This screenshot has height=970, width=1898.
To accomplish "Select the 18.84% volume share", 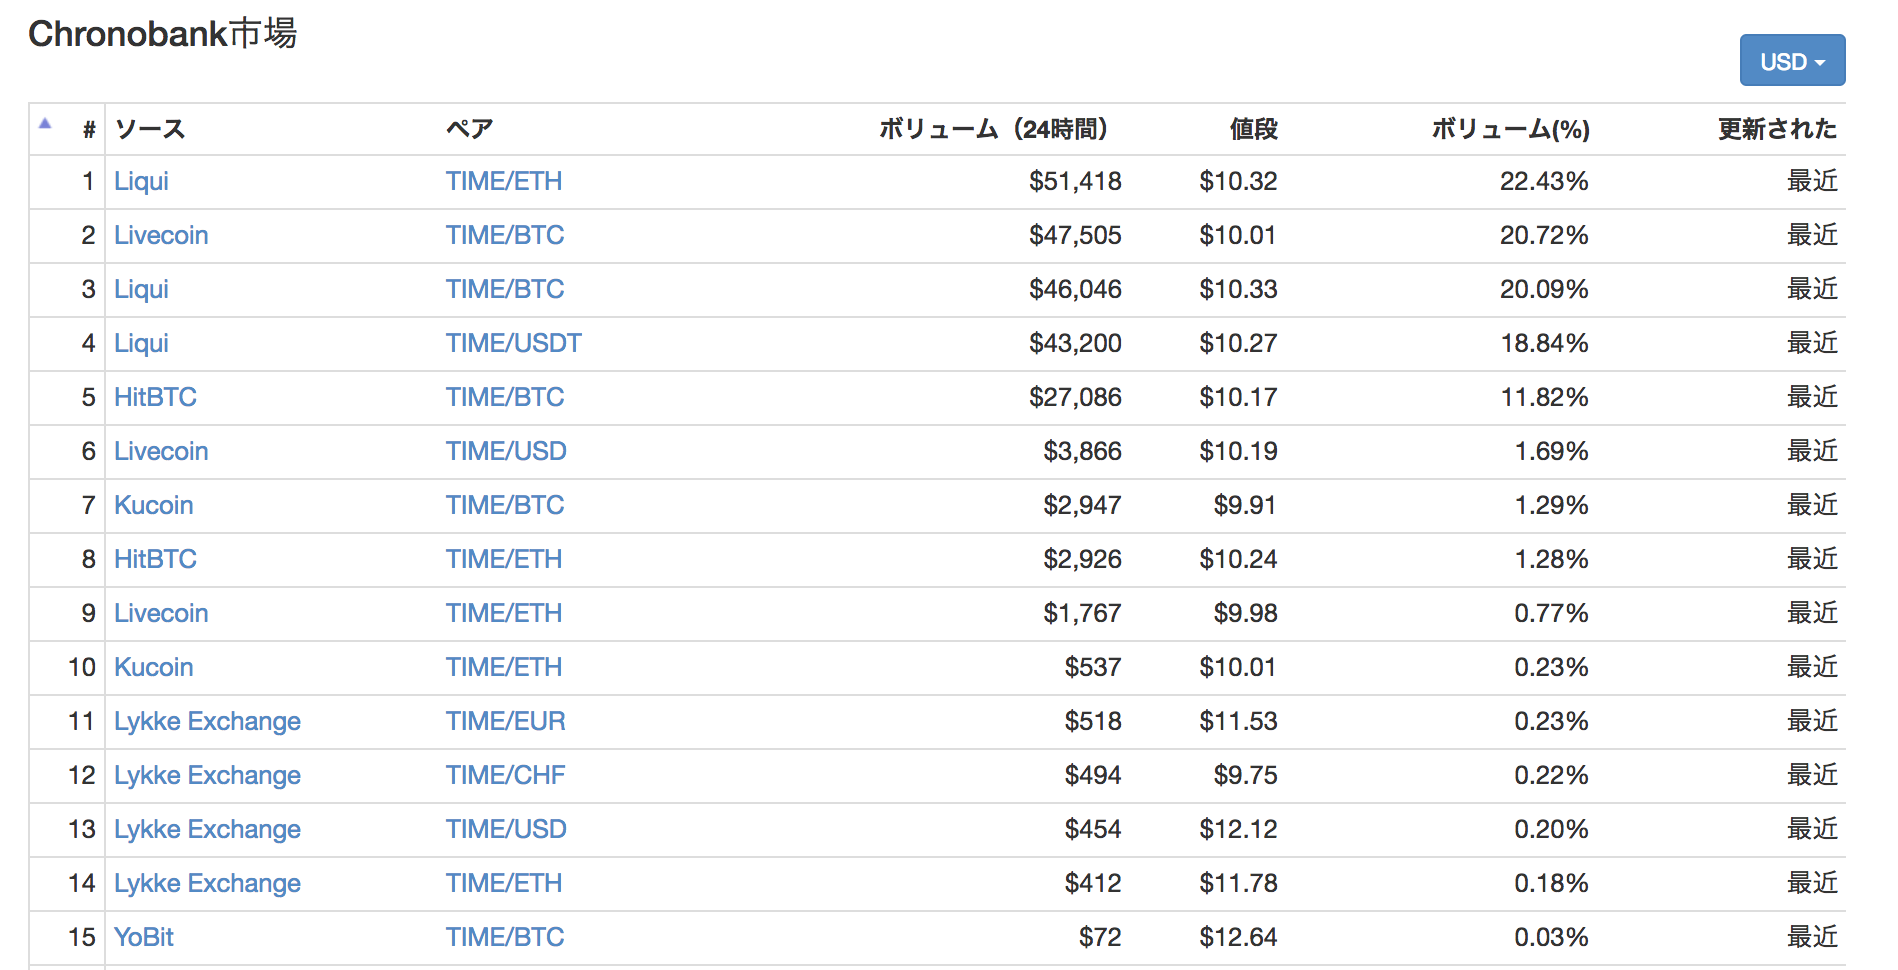I will 1544,343.
